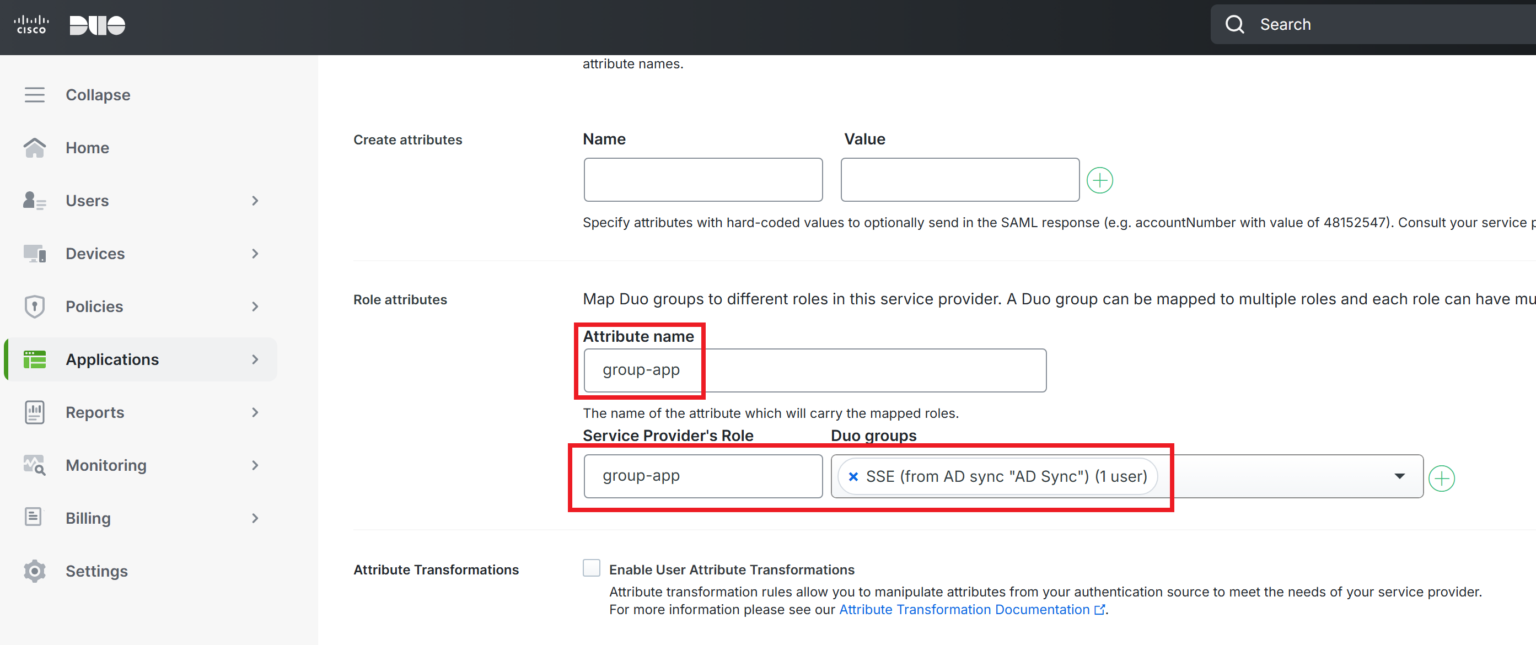Click the Reports chart icon
Screen dimensions: 1536x645
[35, 412]
